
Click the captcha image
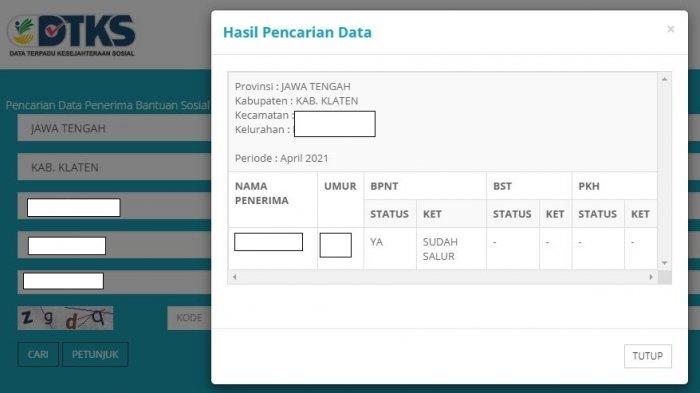click(65, 318)
